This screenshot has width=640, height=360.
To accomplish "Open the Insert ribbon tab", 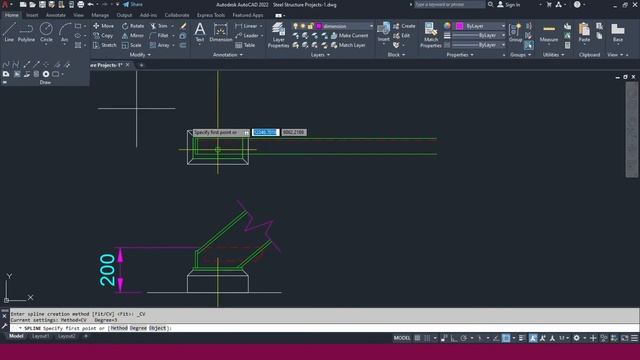I will (32, 15).
